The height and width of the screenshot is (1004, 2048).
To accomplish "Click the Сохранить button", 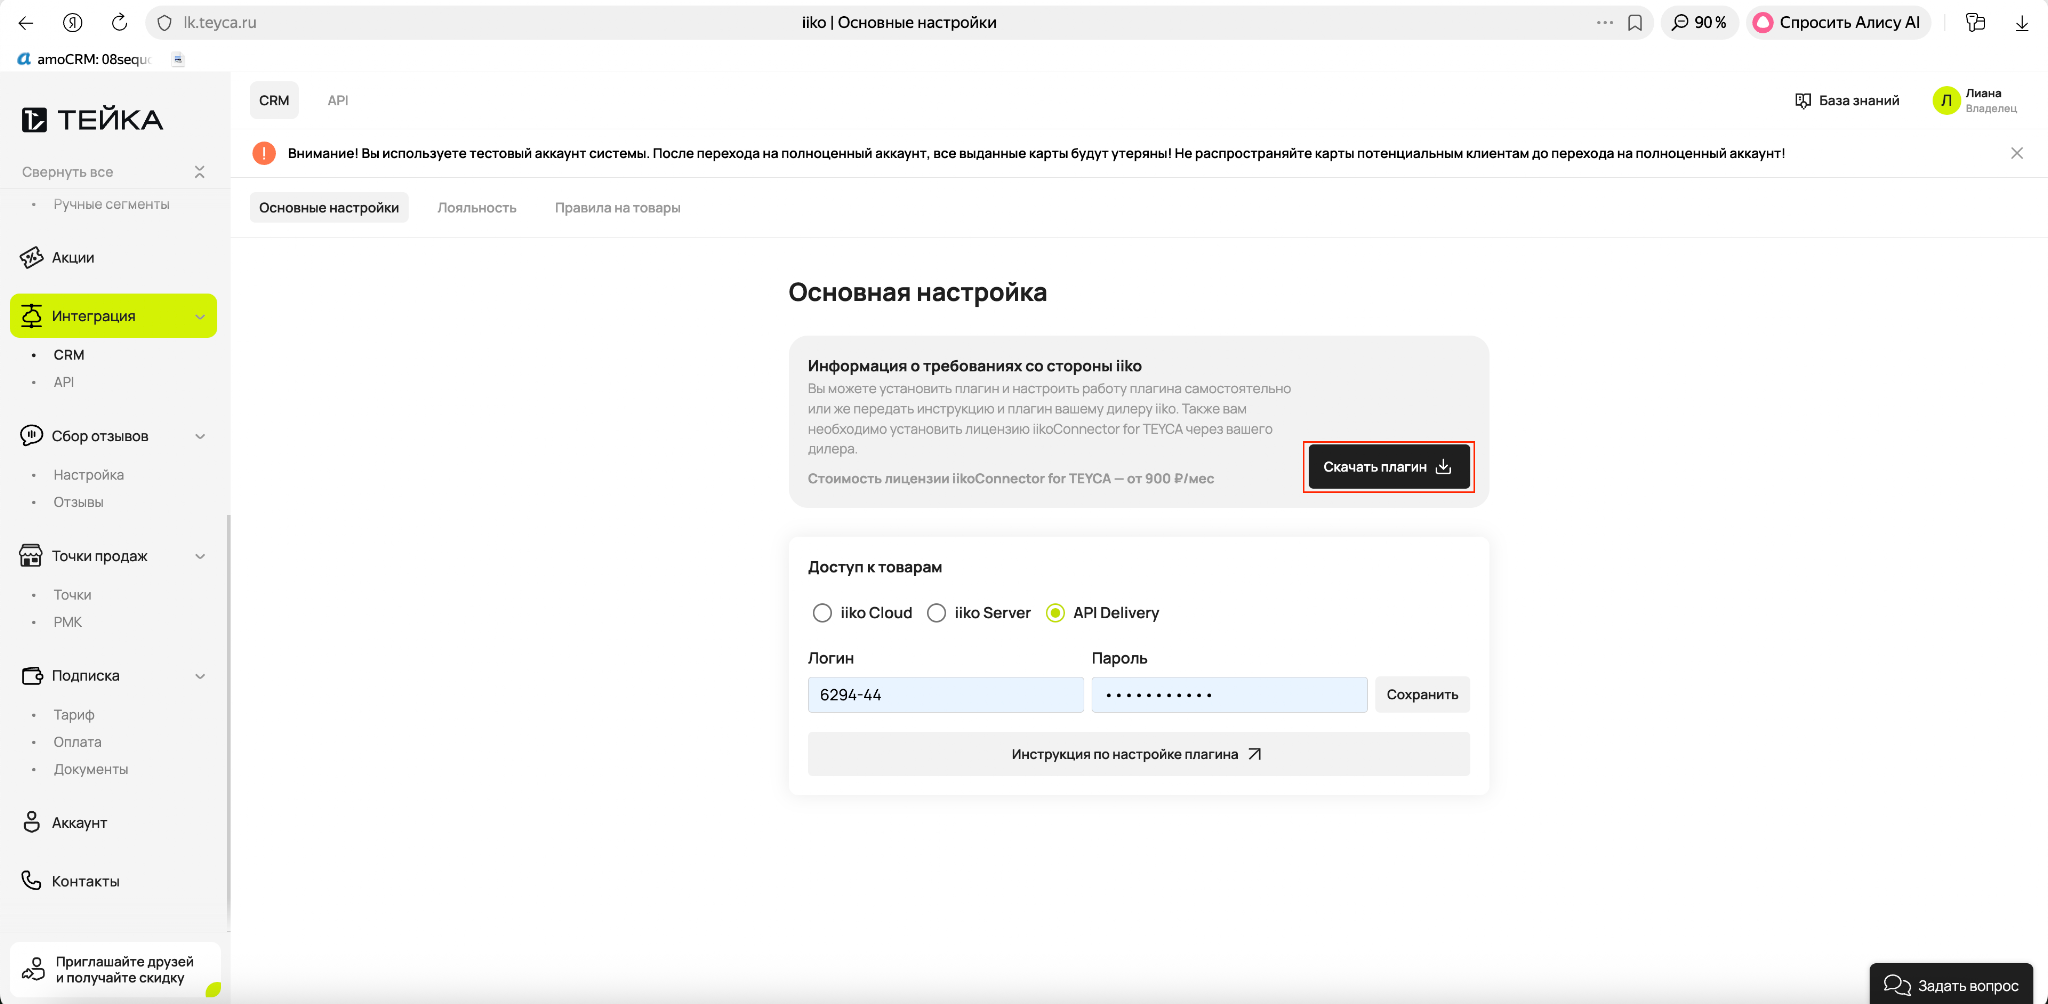I will pos(1422,695).
